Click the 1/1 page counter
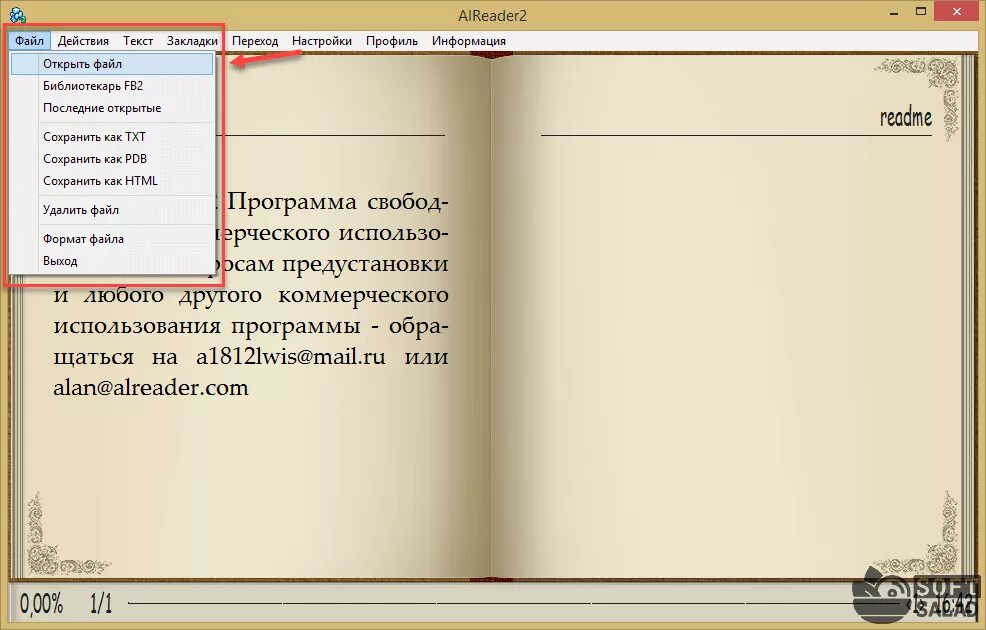Image resolution: width=986 pixels, height=630 pixels. [101, 604]
